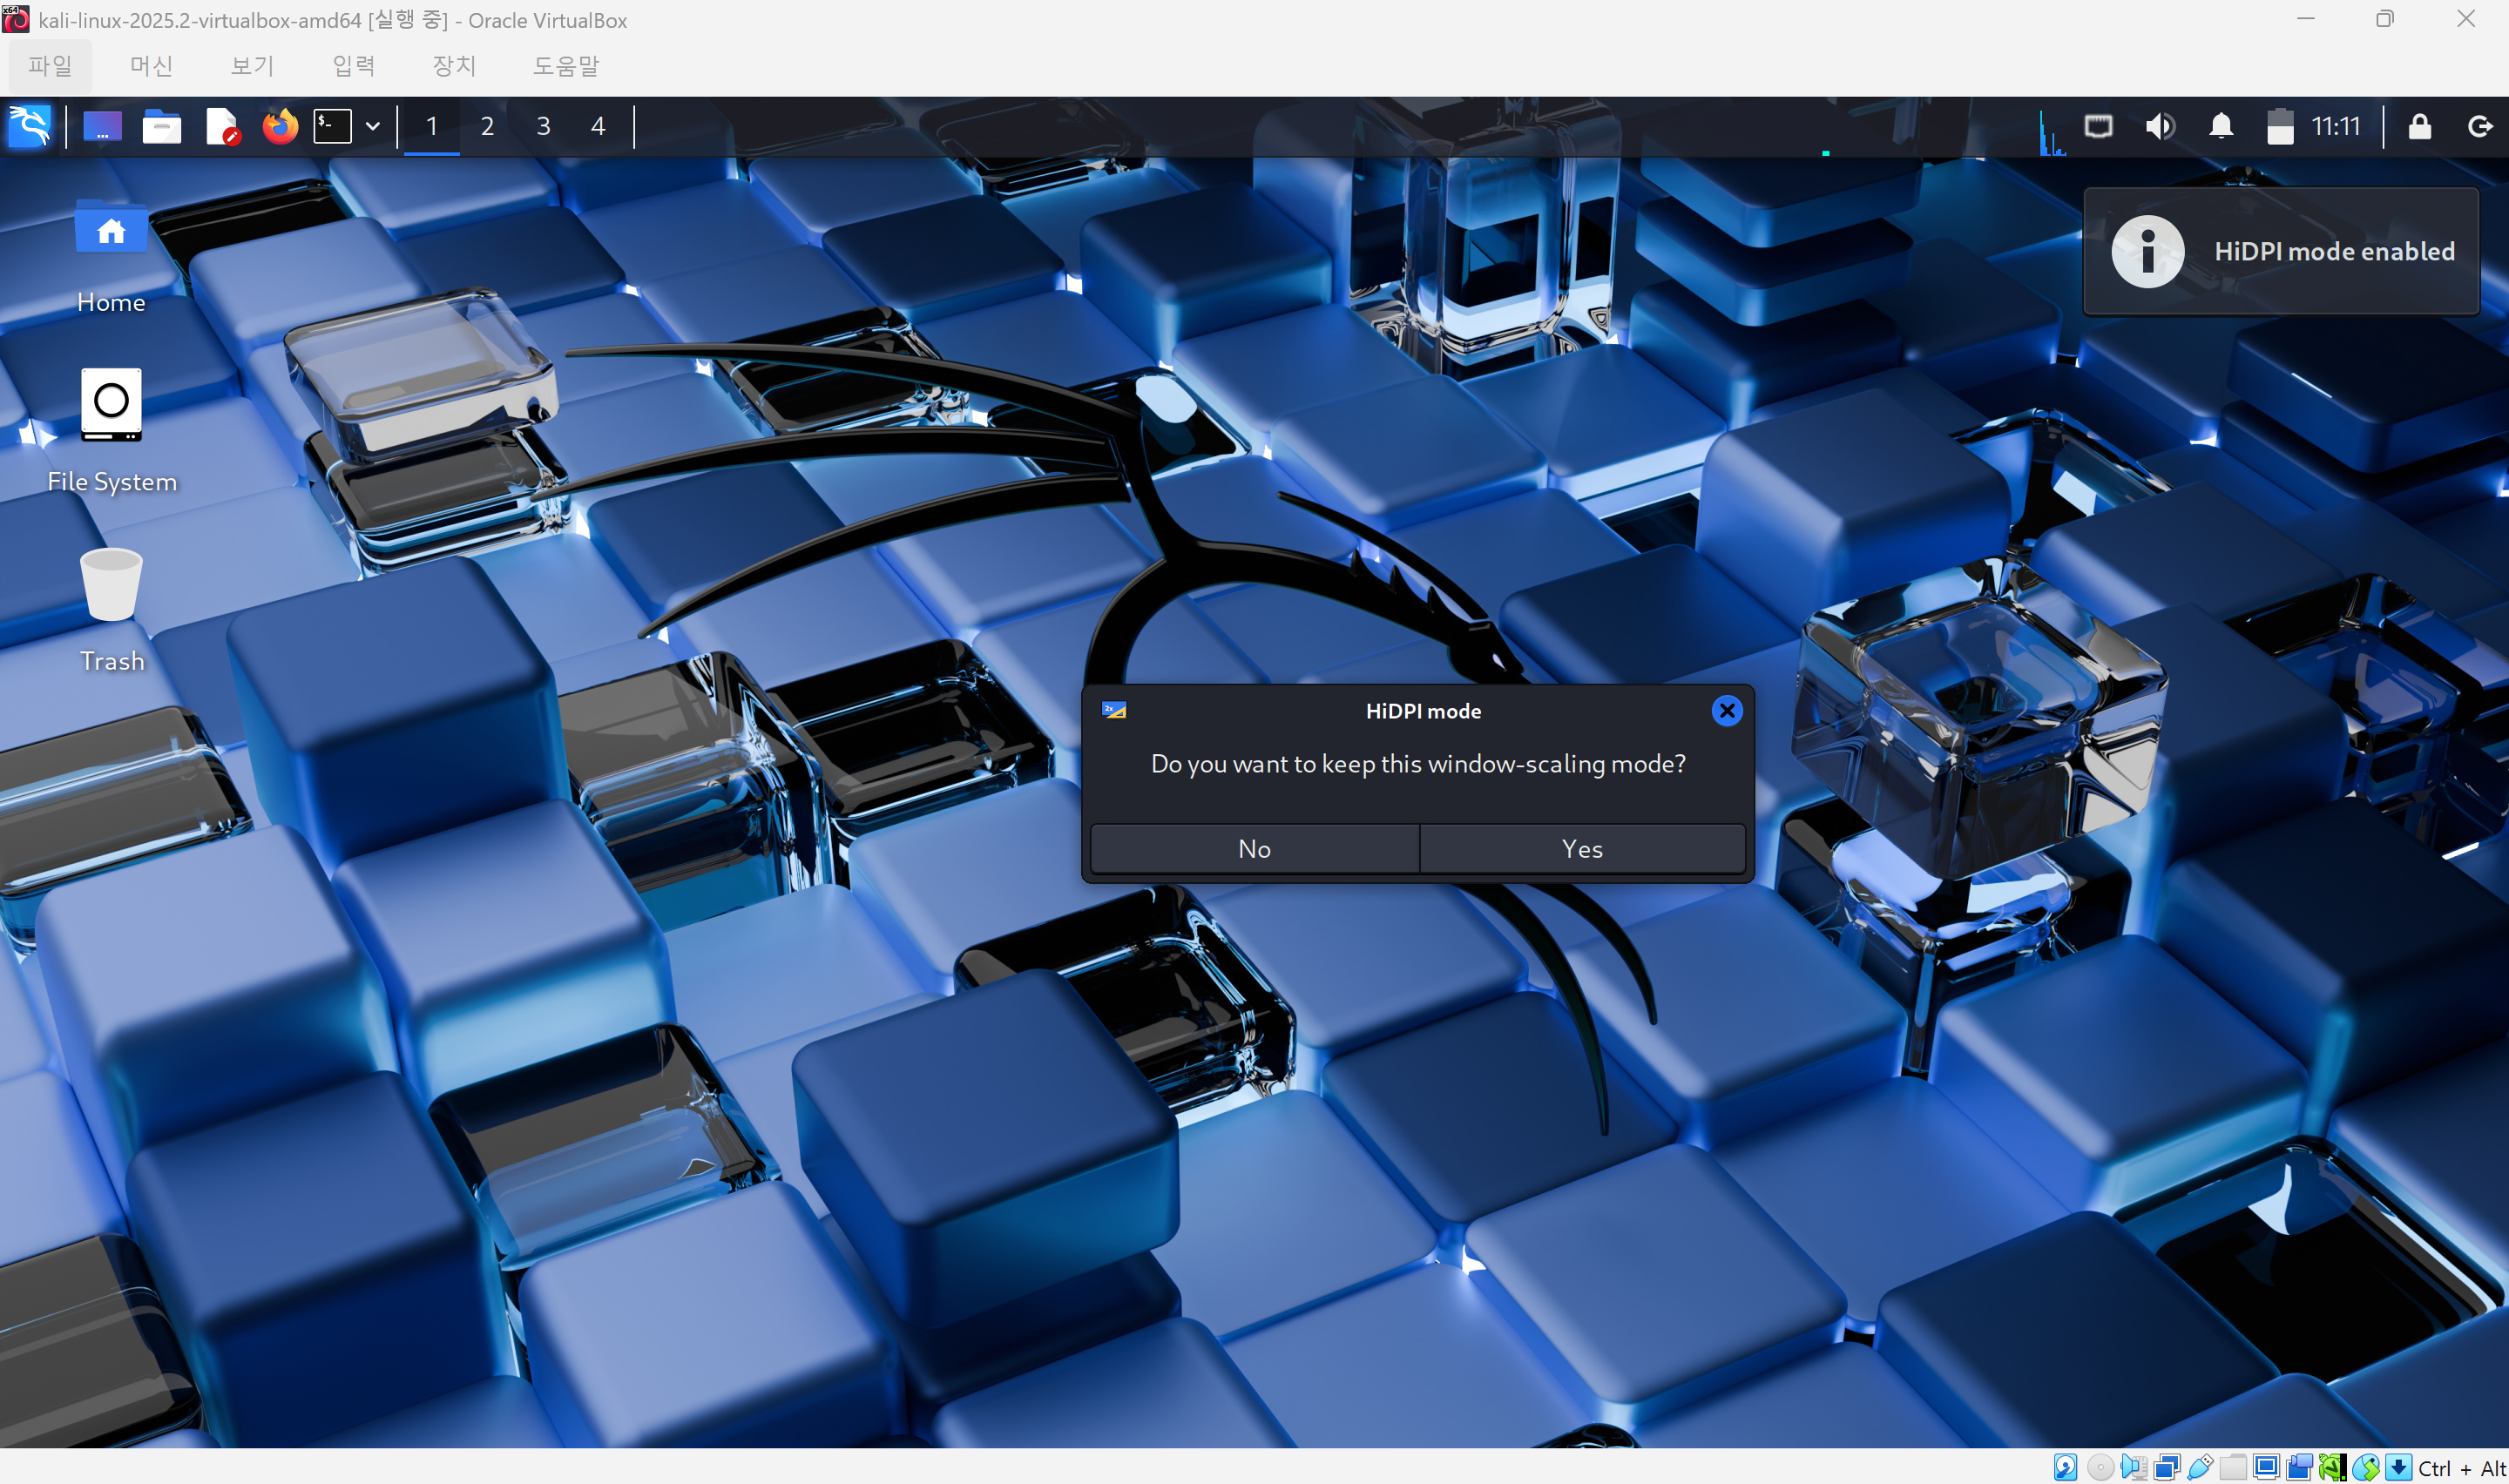Open the terminal emulator launcher

point(332,126)
